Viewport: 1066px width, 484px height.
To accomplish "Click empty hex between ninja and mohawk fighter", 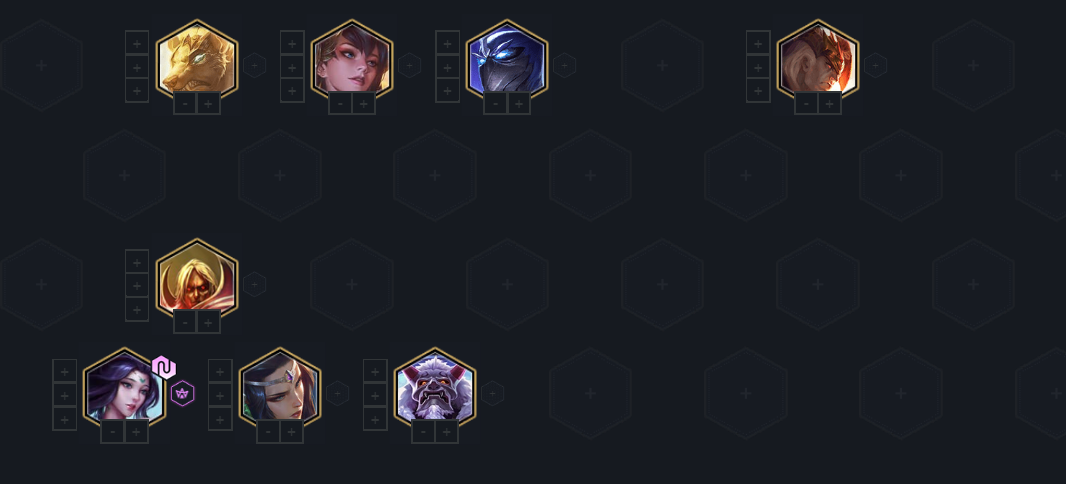I will pos(662,65).
